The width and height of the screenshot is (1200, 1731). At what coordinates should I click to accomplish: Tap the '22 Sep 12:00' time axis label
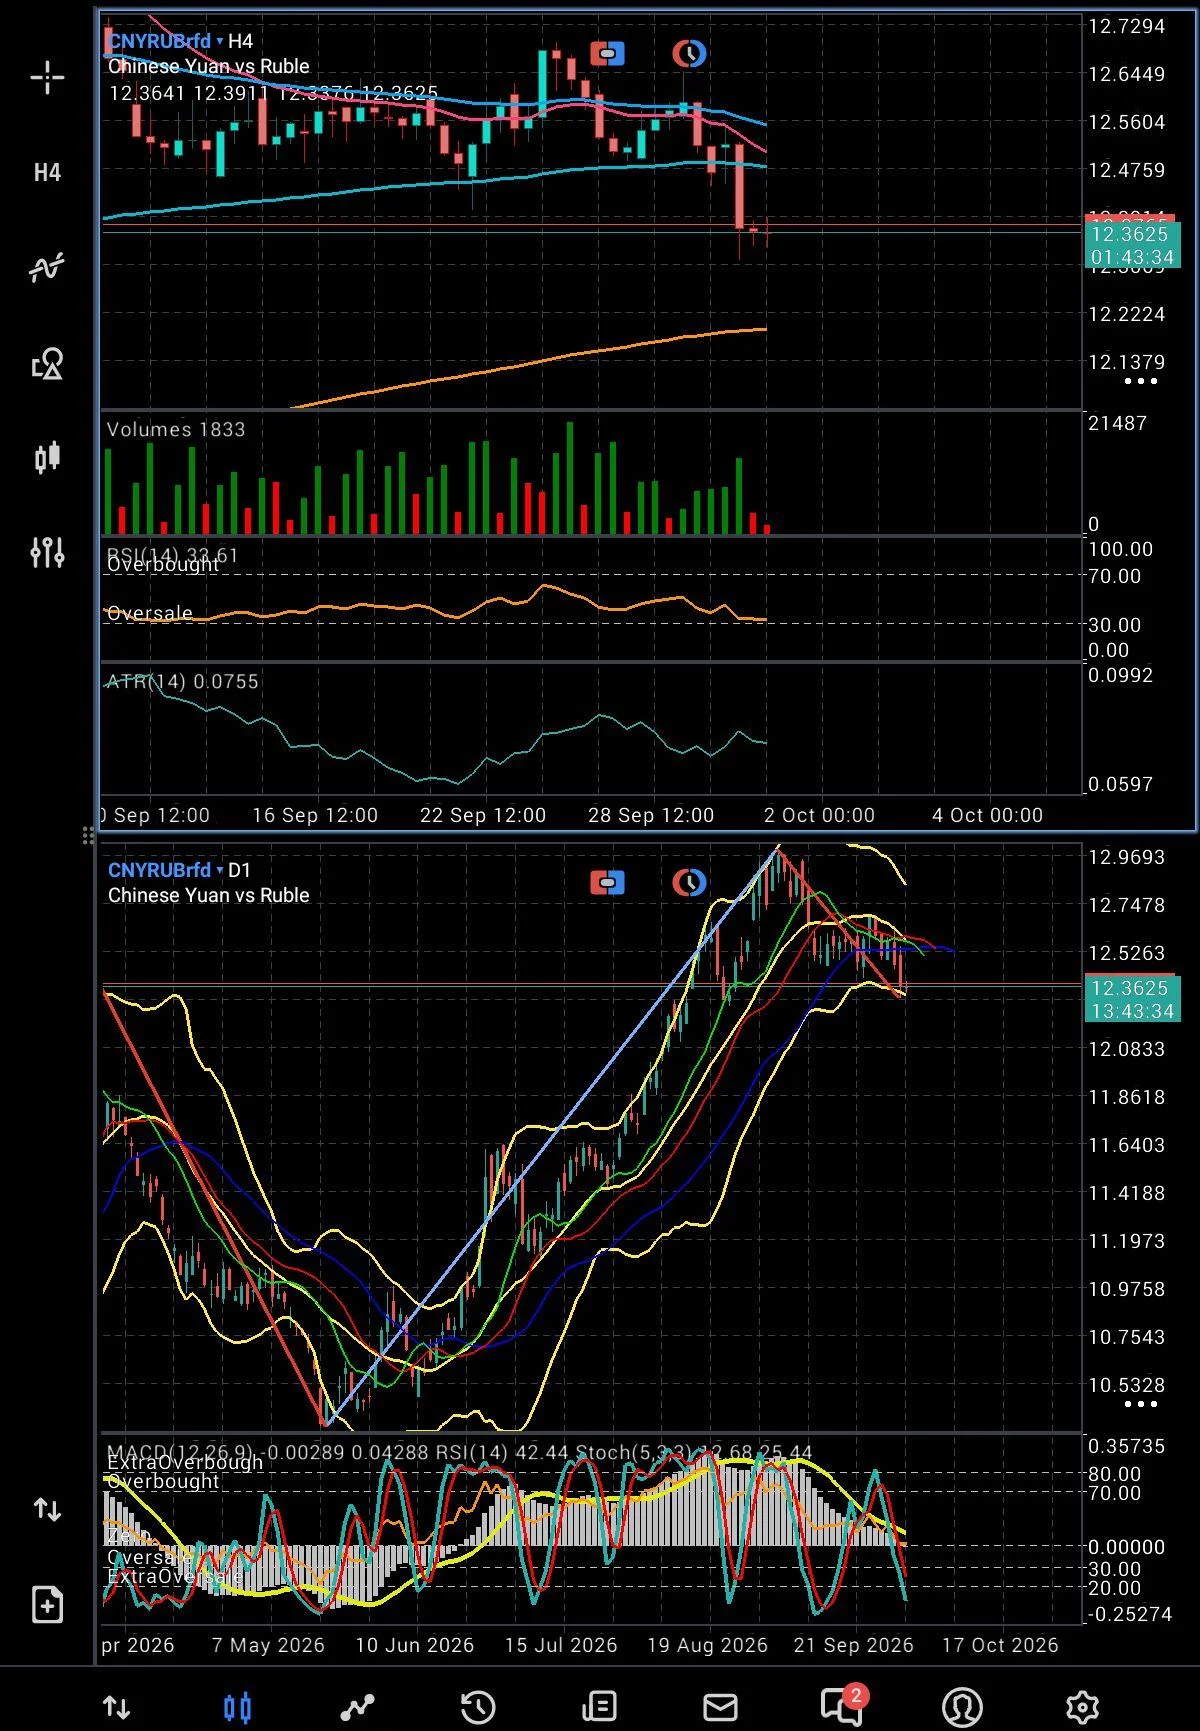pos(483,815)
